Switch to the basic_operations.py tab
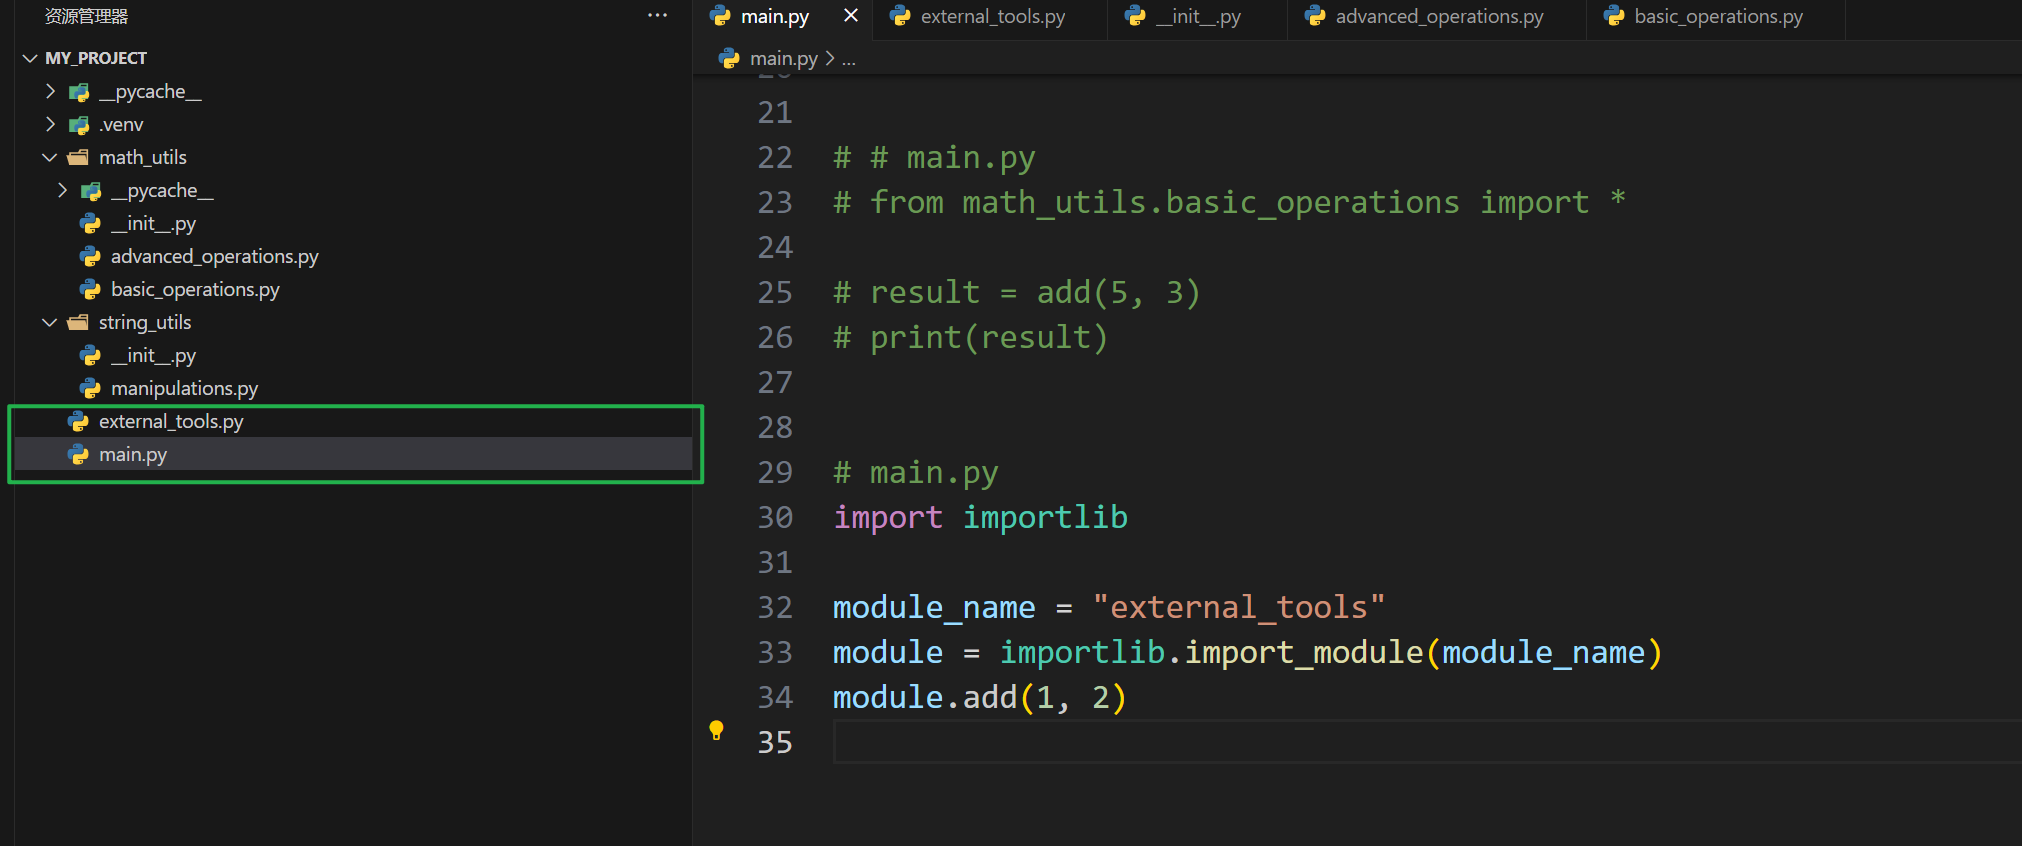 [x=1718, y=17]
